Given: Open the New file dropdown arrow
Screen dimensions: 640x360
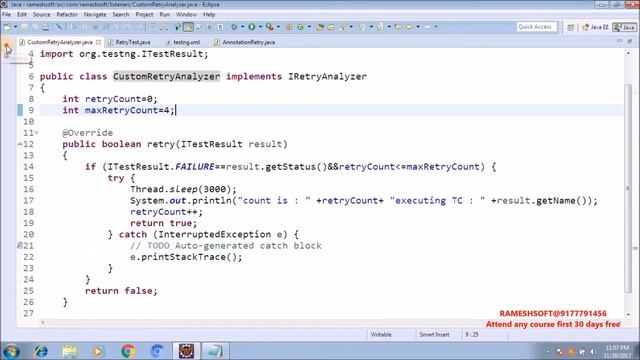Looking at the screenshot, I should coord(16,27).
